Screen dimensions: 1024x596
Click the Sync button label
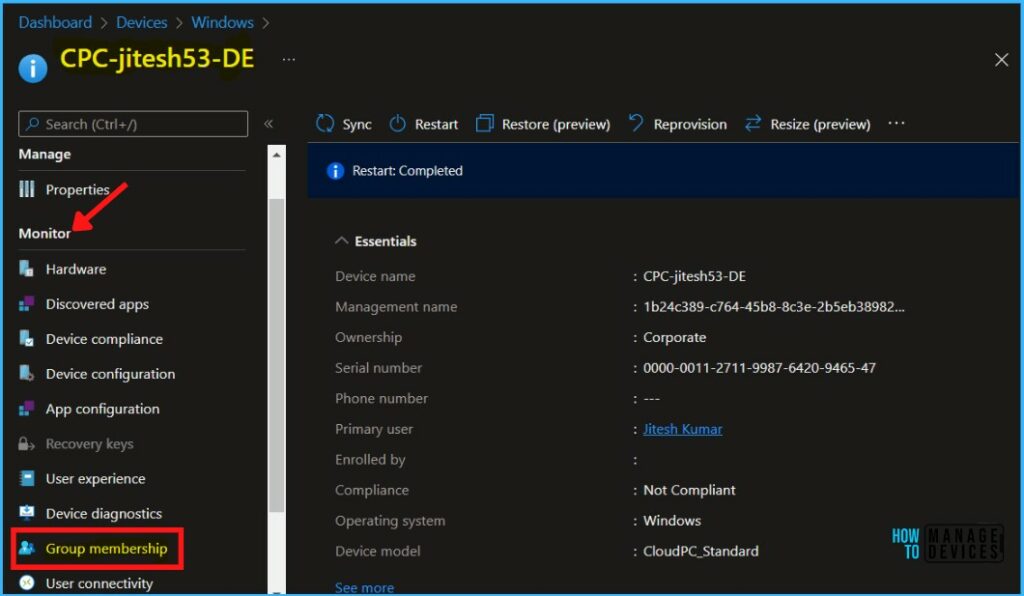[x=357, y=124]
